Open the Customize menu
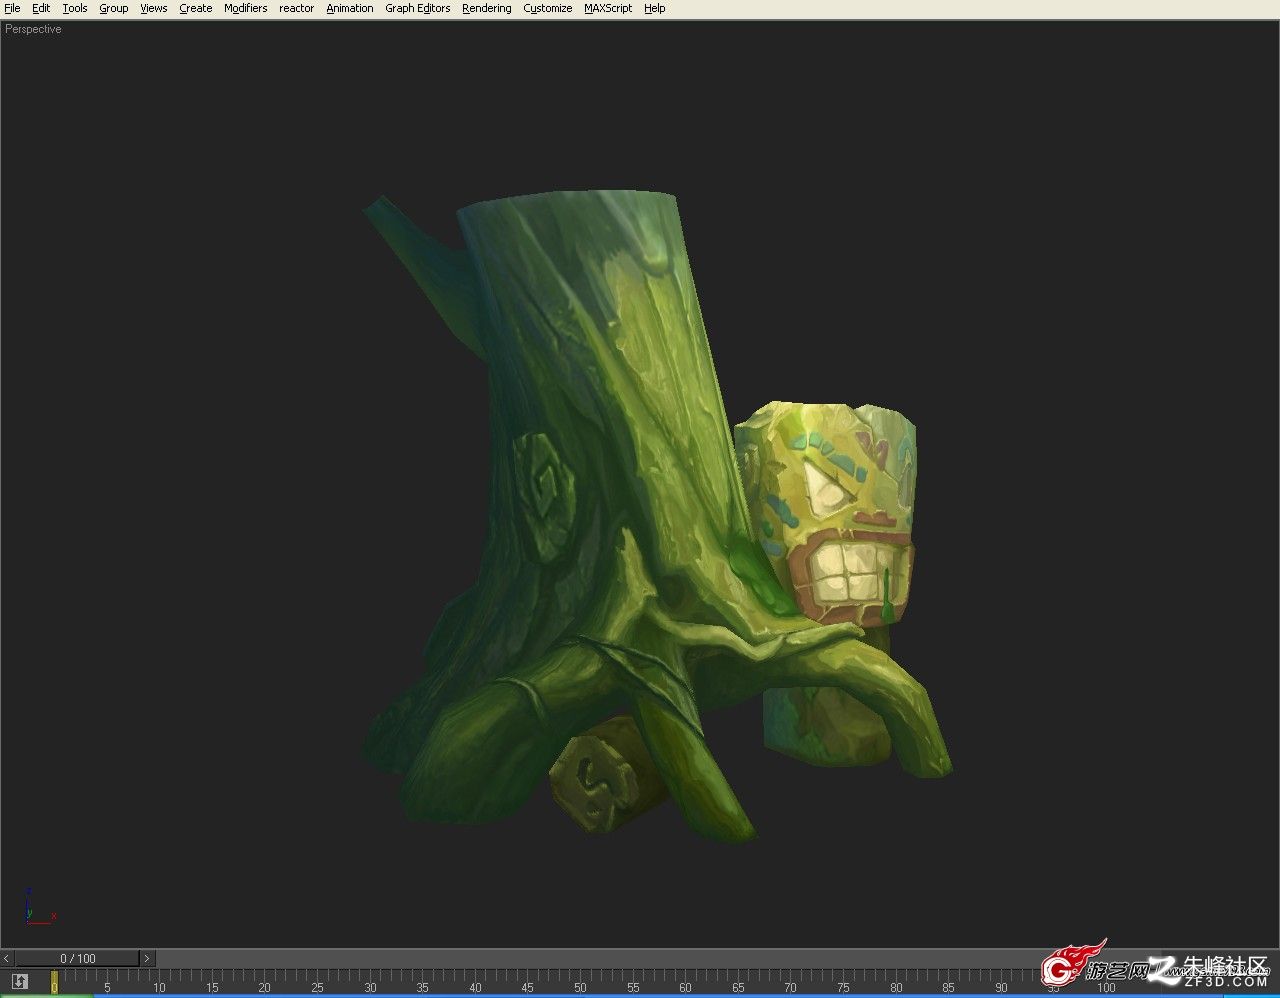The width and height of the screenshot is (1280, 998). tap(547, 8)
